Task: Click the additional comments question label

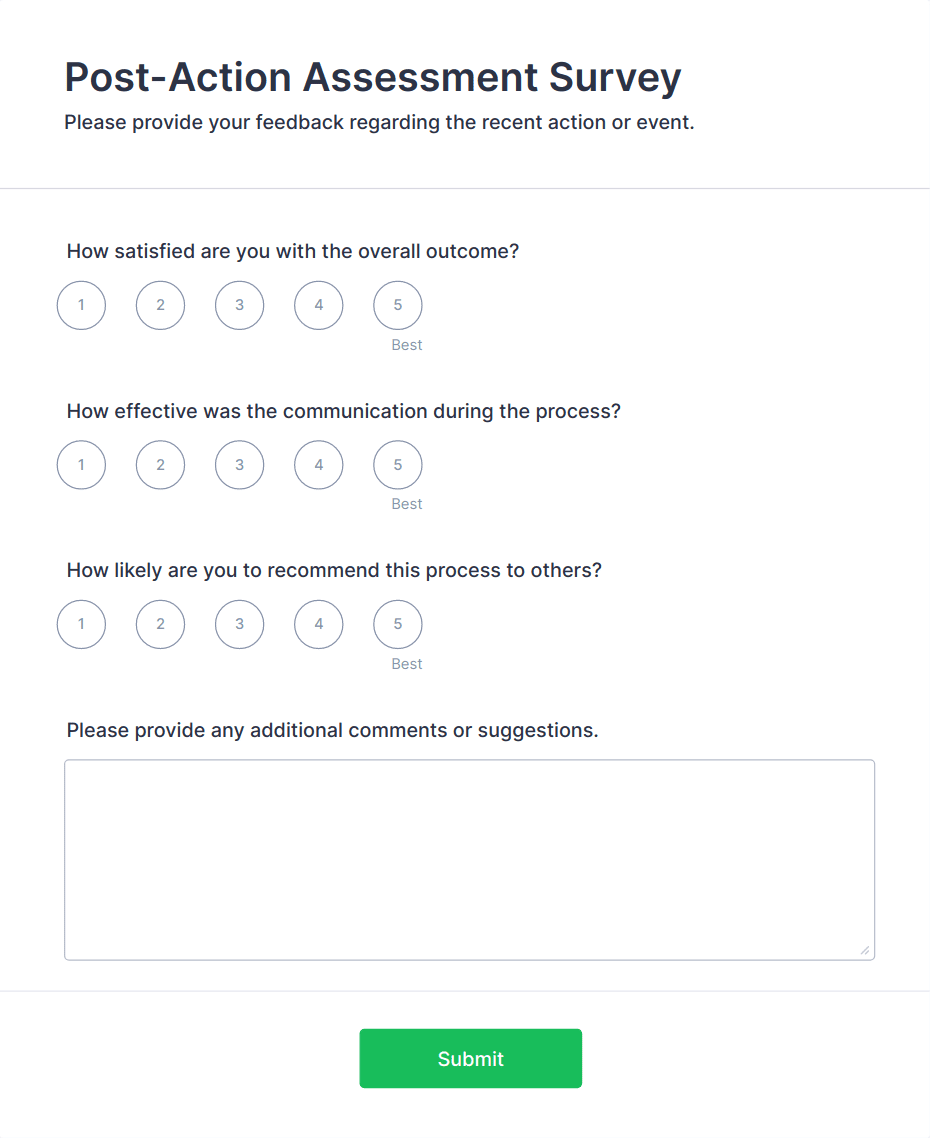Action: (332, 730)
